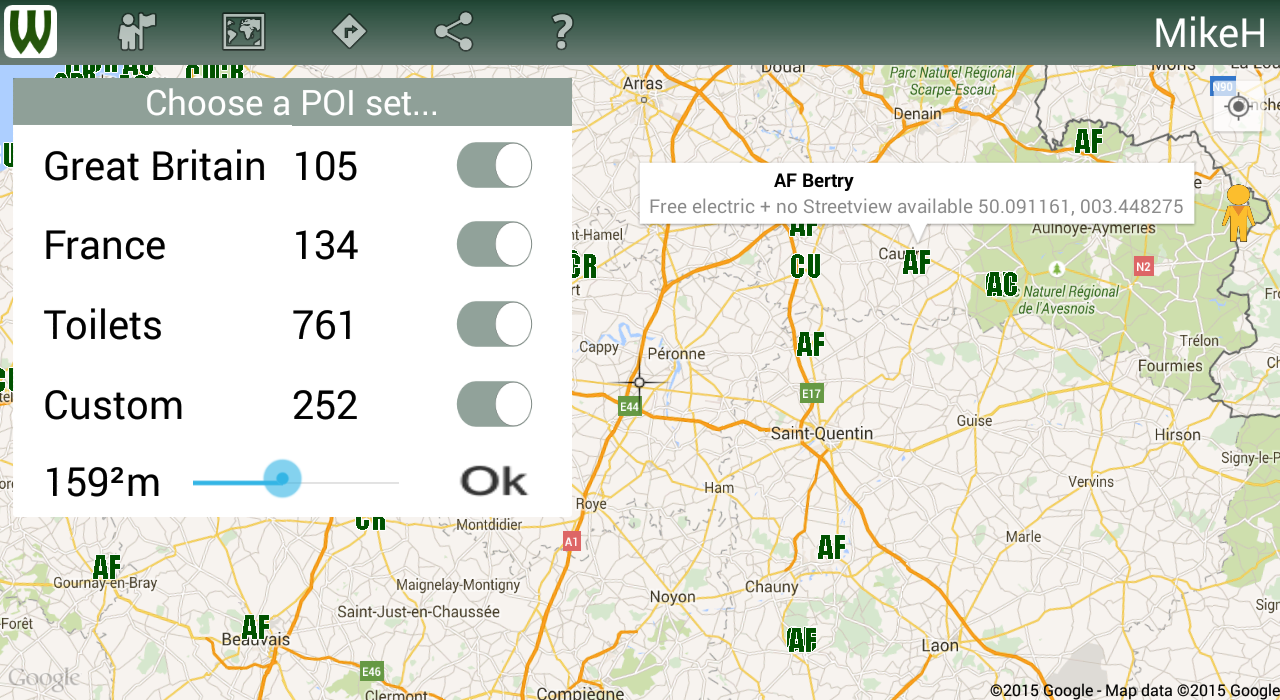Tap the share icon in top bar
The width and height of the screenshot is (1280, 700).
click(454, 32)
